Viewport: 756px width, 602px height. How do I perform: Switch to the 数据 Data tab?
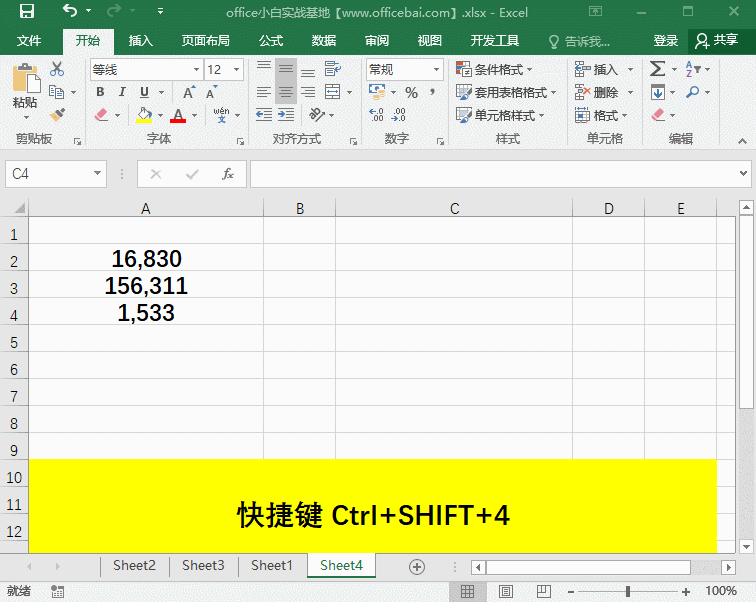point(324,41)
